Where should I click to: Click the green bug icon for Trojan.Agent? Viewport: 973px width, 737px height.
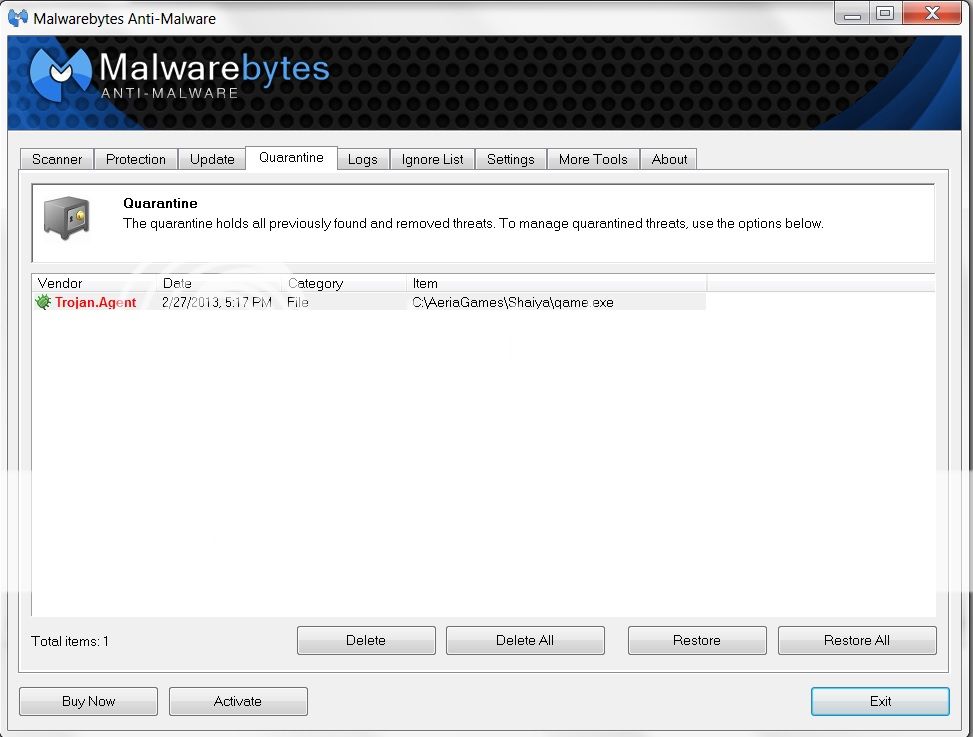coord(43,302)
